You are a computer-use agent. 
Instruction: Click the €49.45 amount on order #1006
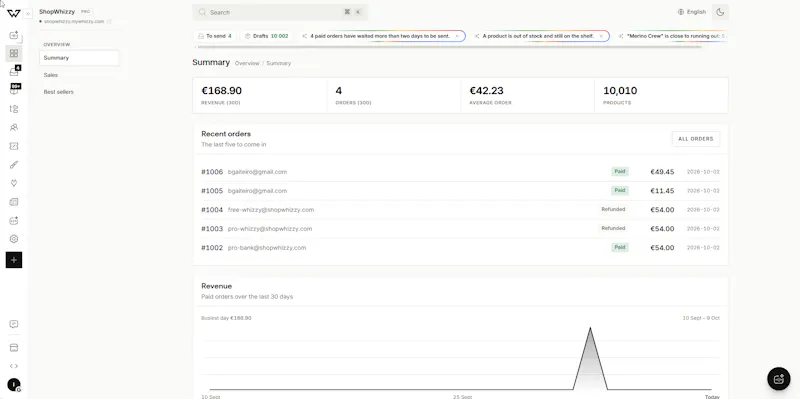click(662, 172)
